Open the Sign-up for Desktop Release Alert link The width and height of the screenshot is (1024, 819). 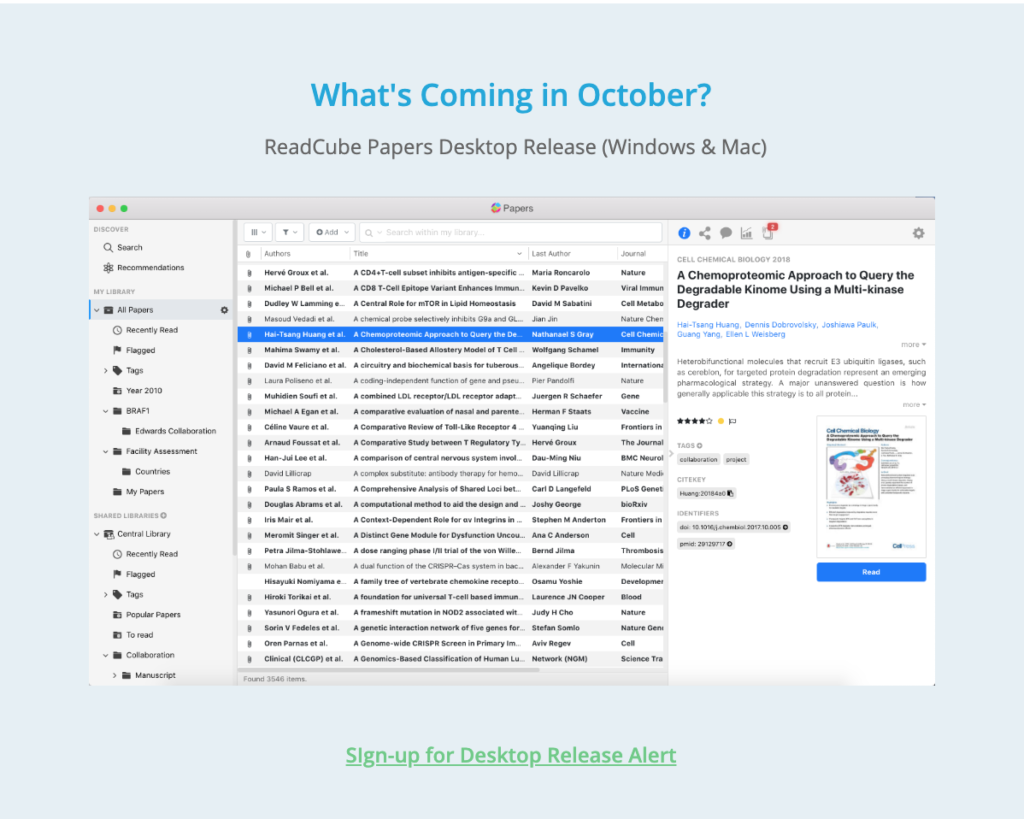pyautogui.click(x=511, y=755)
